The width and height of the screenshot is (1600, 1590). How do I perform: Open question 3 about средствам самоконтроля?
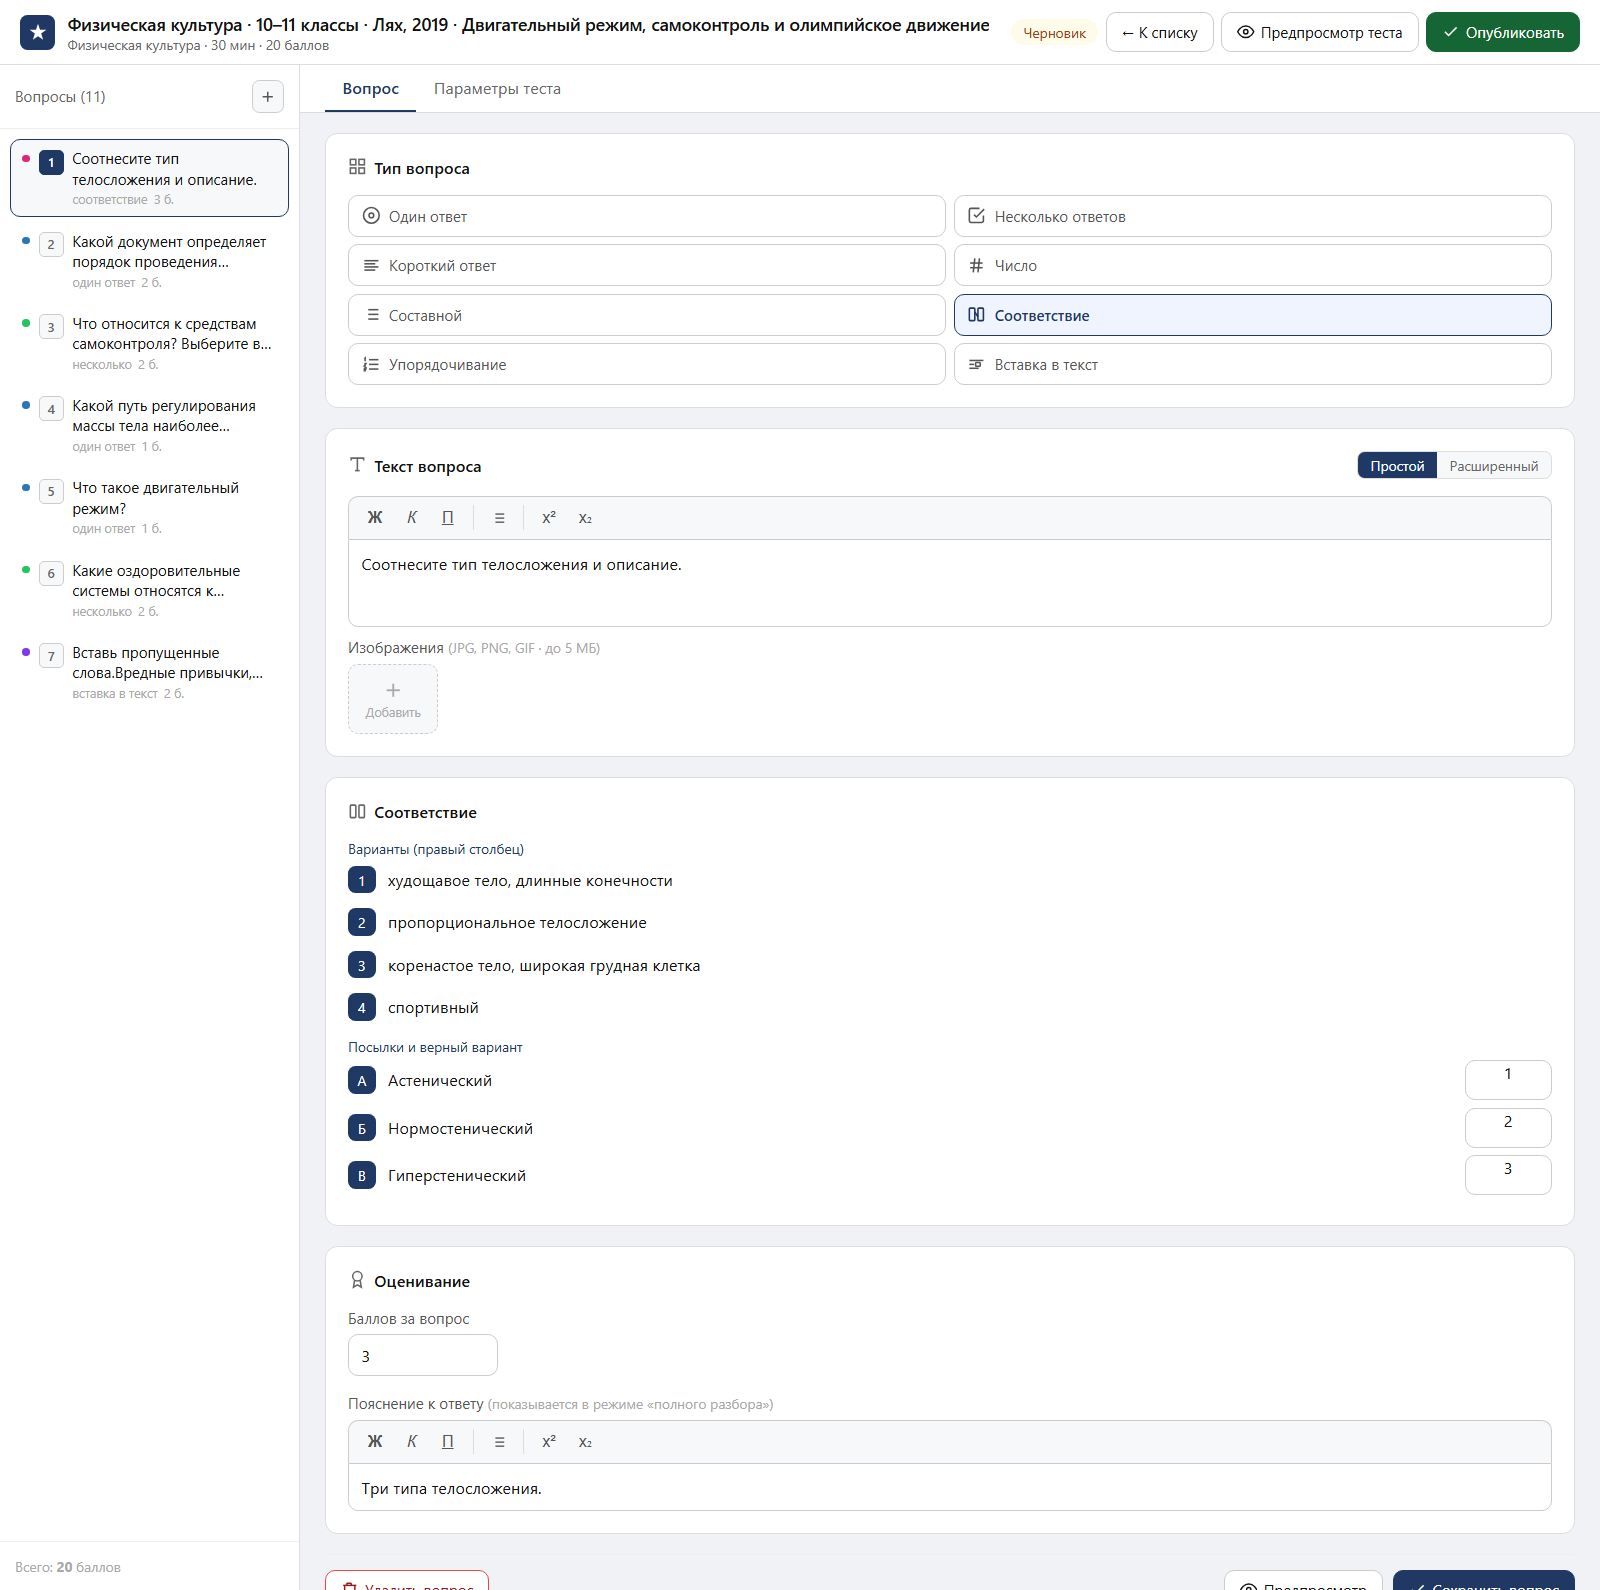point(150,343)
